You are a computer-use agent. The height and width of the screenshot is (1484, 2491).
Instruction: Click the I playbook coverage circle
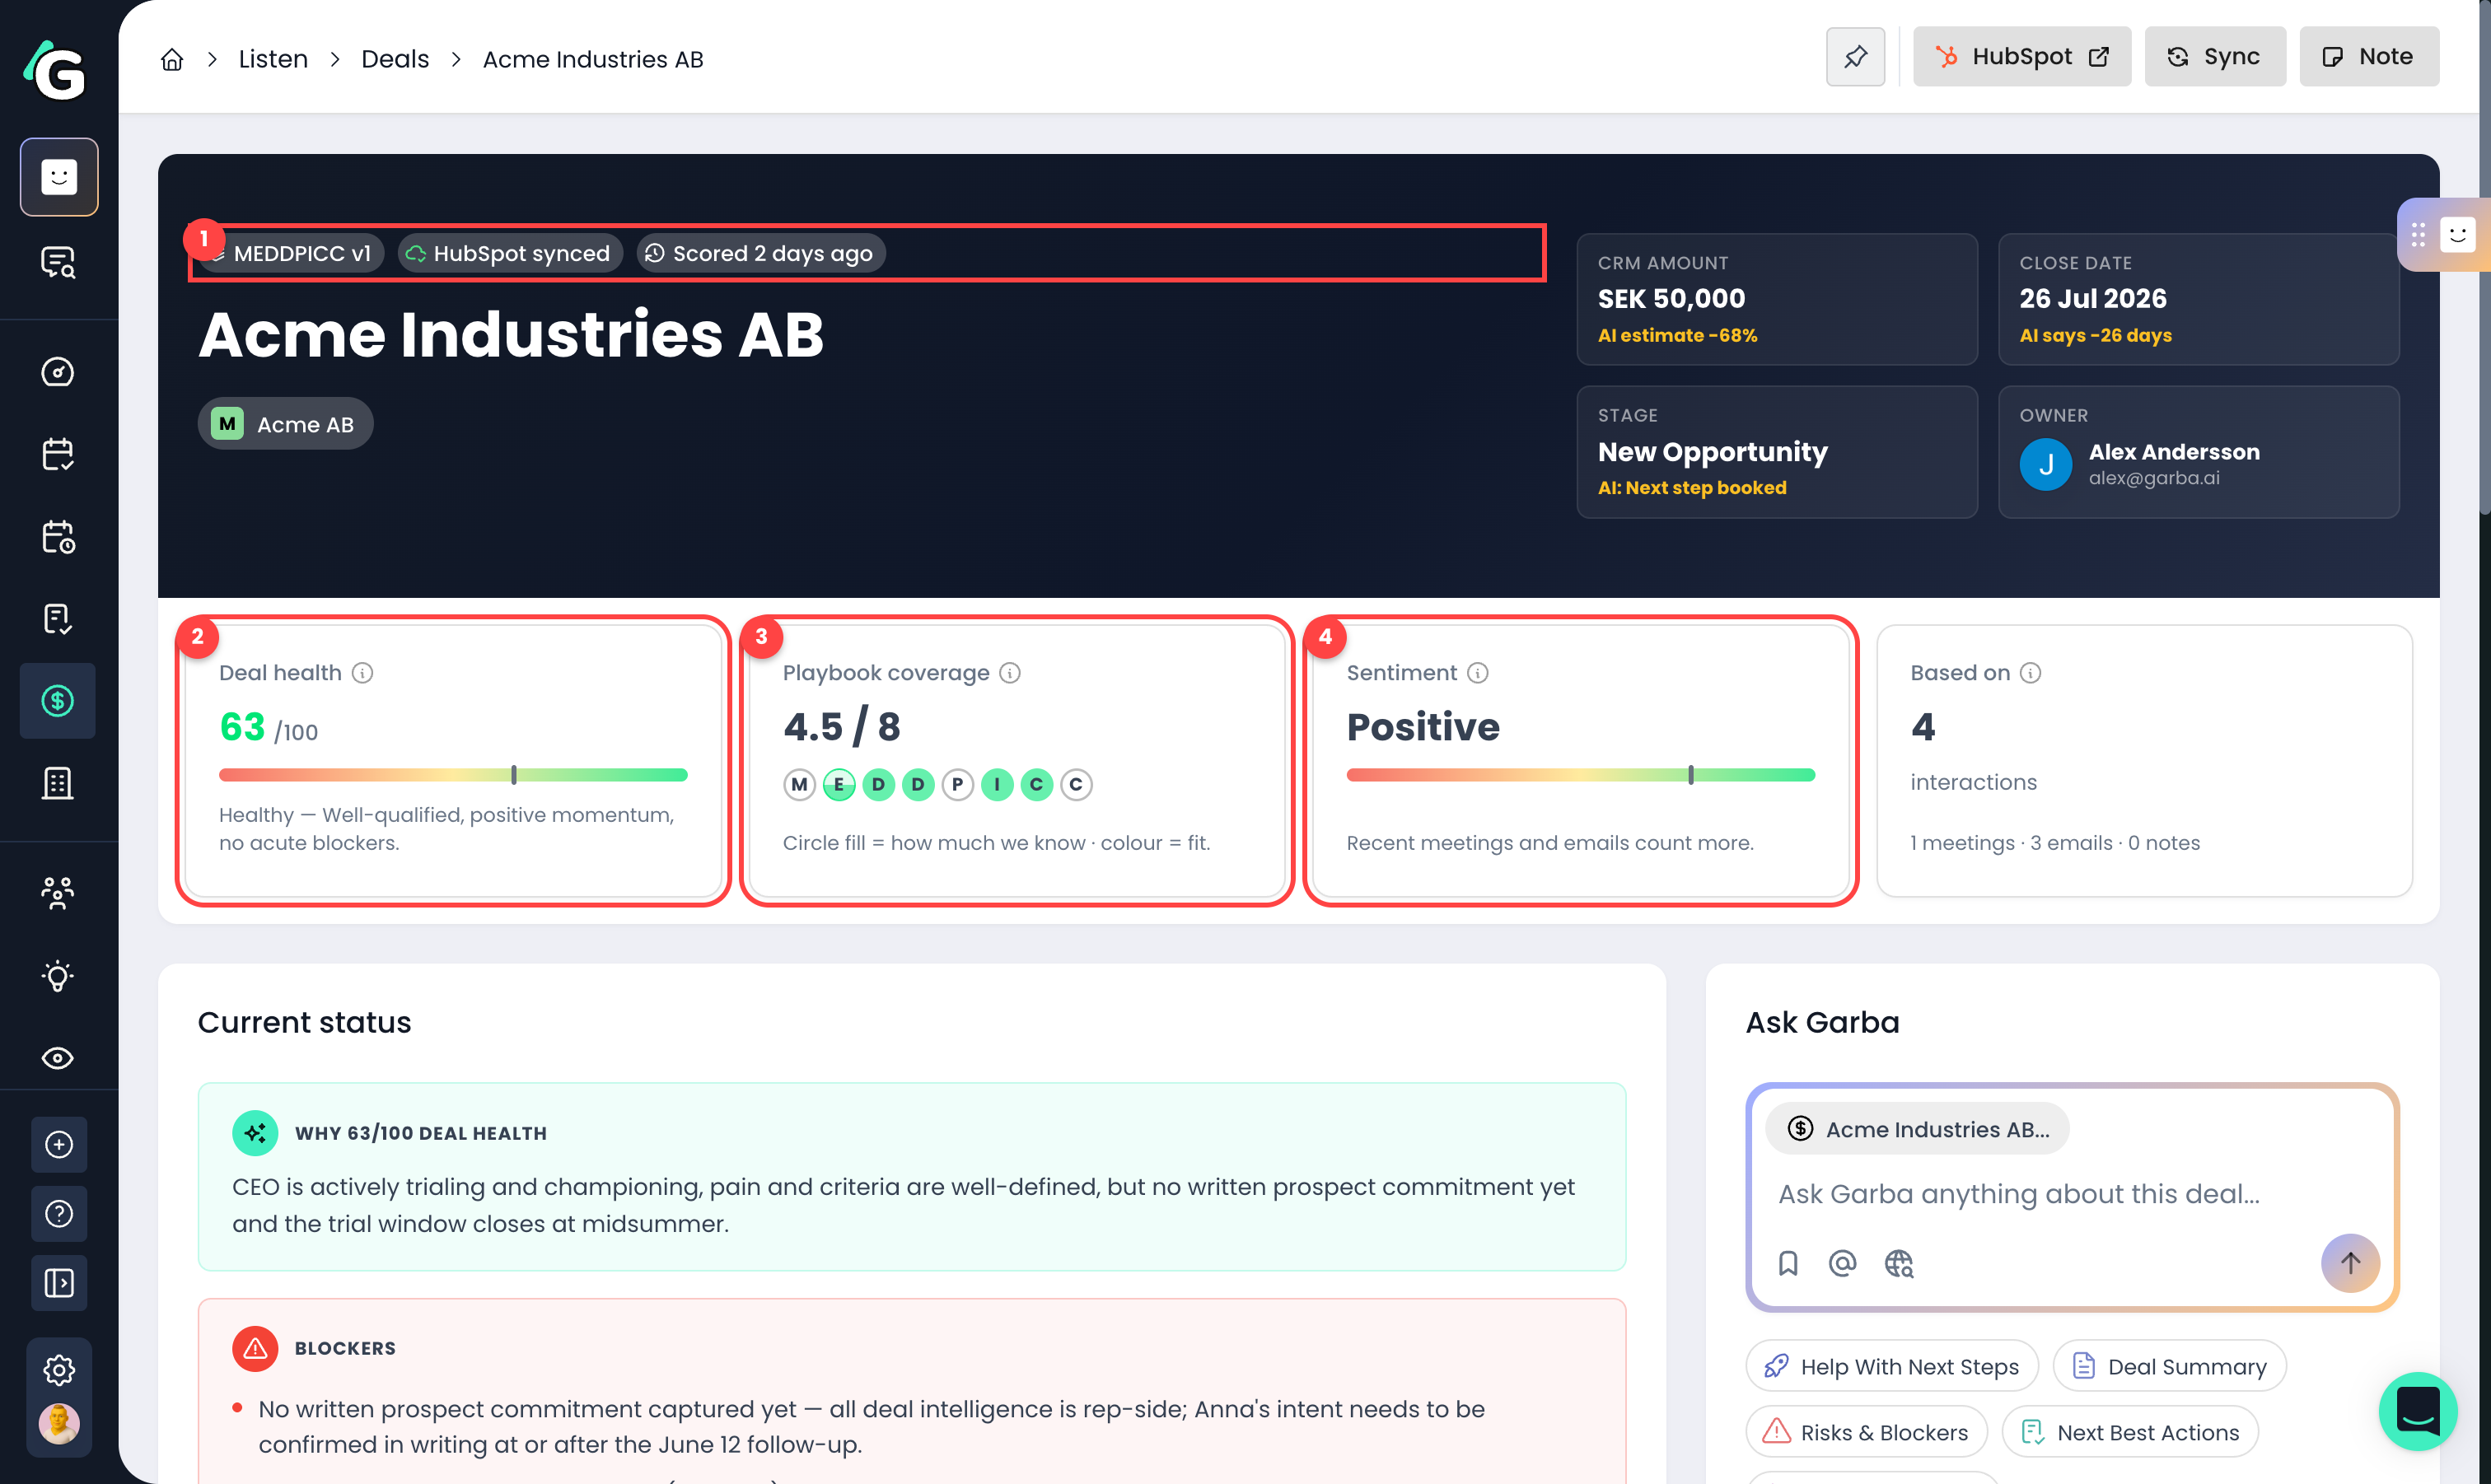point(997,785)
